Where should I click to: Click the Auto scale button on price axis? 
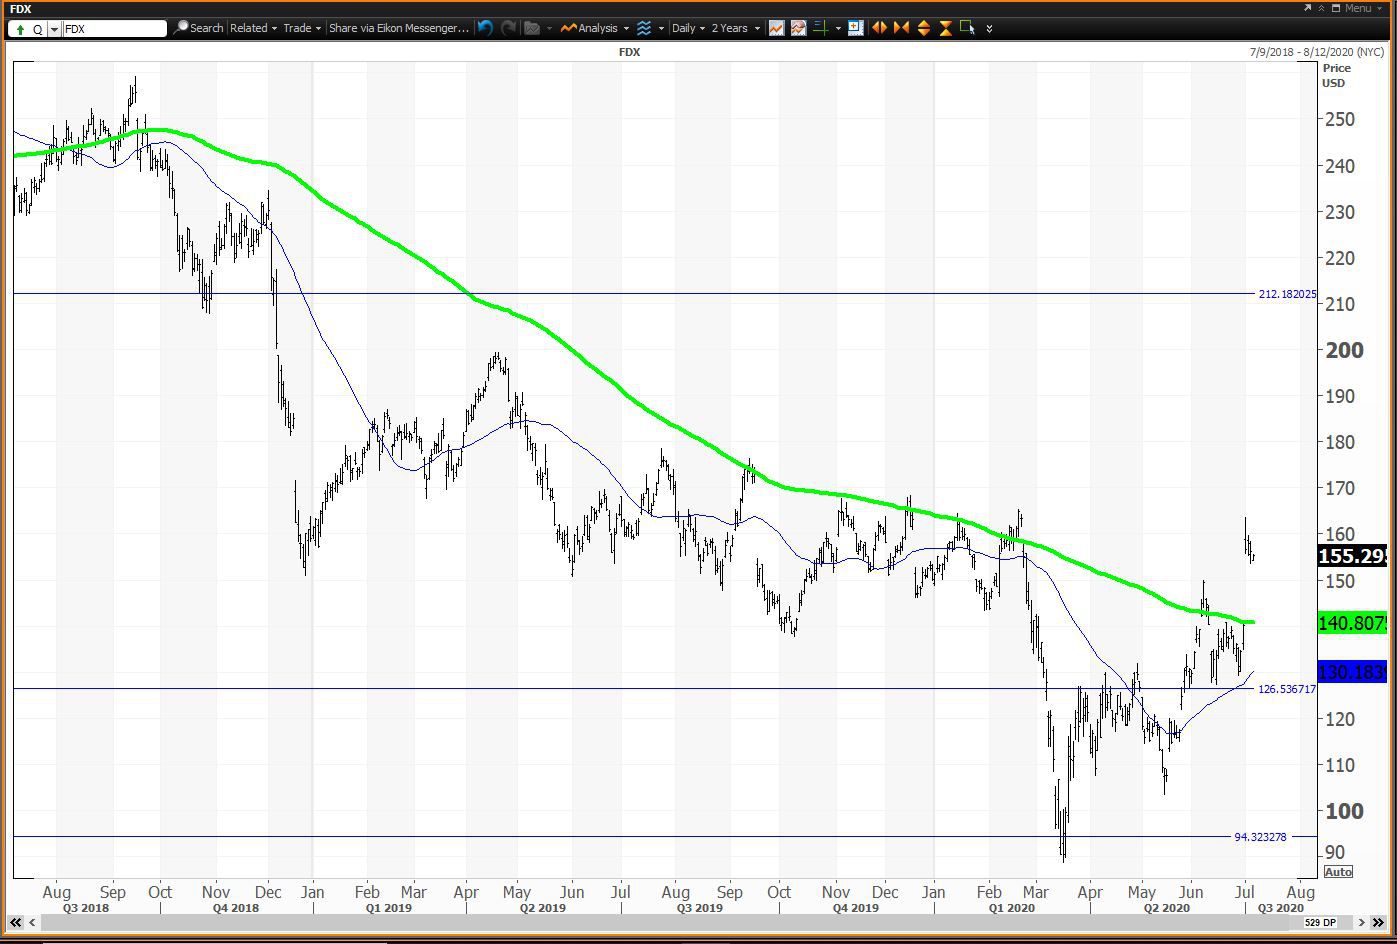point(1337,872)
